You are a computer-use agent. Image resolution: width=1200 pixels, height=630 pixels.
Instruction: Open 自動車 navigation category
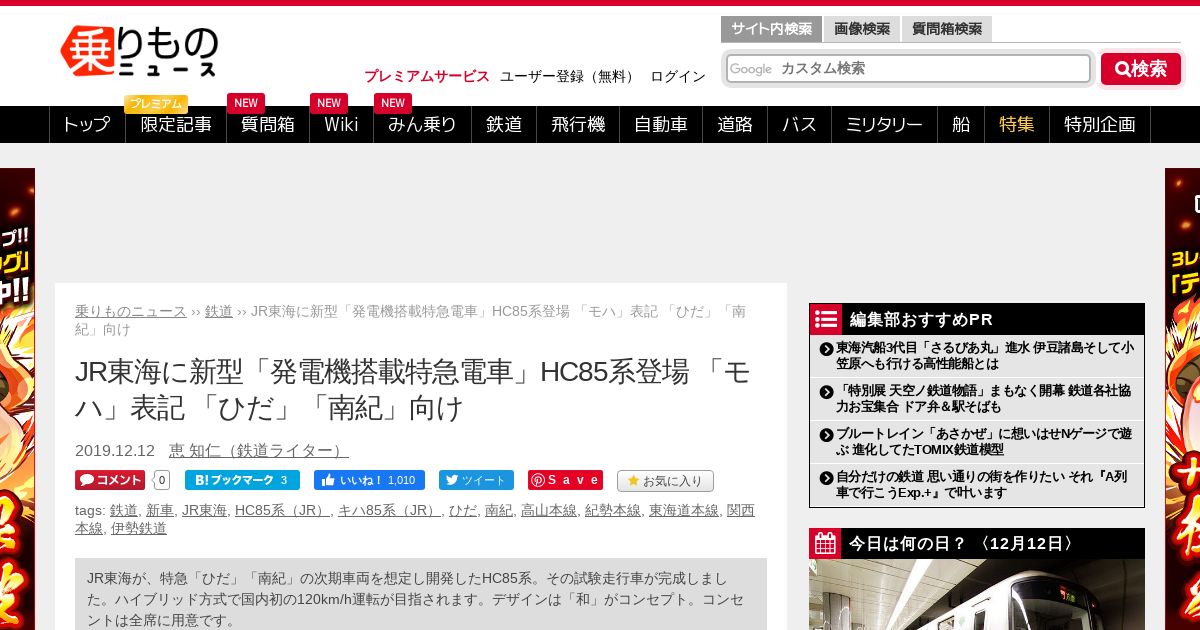[x=660, y=124]
